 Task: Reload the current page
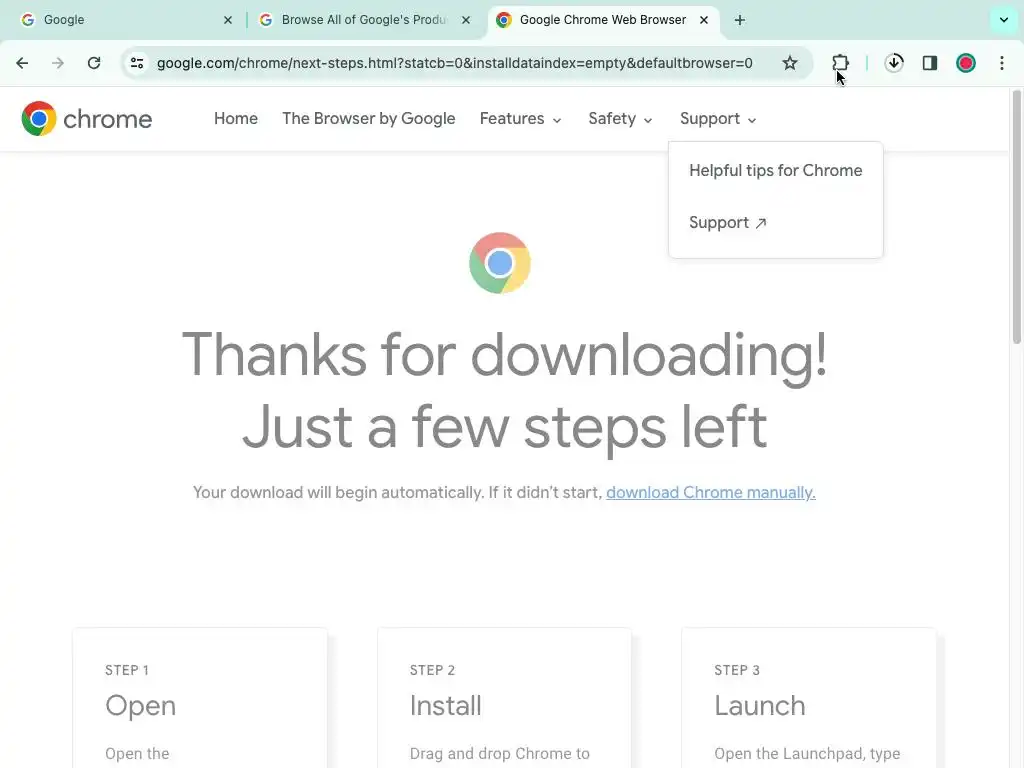[94, 63]
